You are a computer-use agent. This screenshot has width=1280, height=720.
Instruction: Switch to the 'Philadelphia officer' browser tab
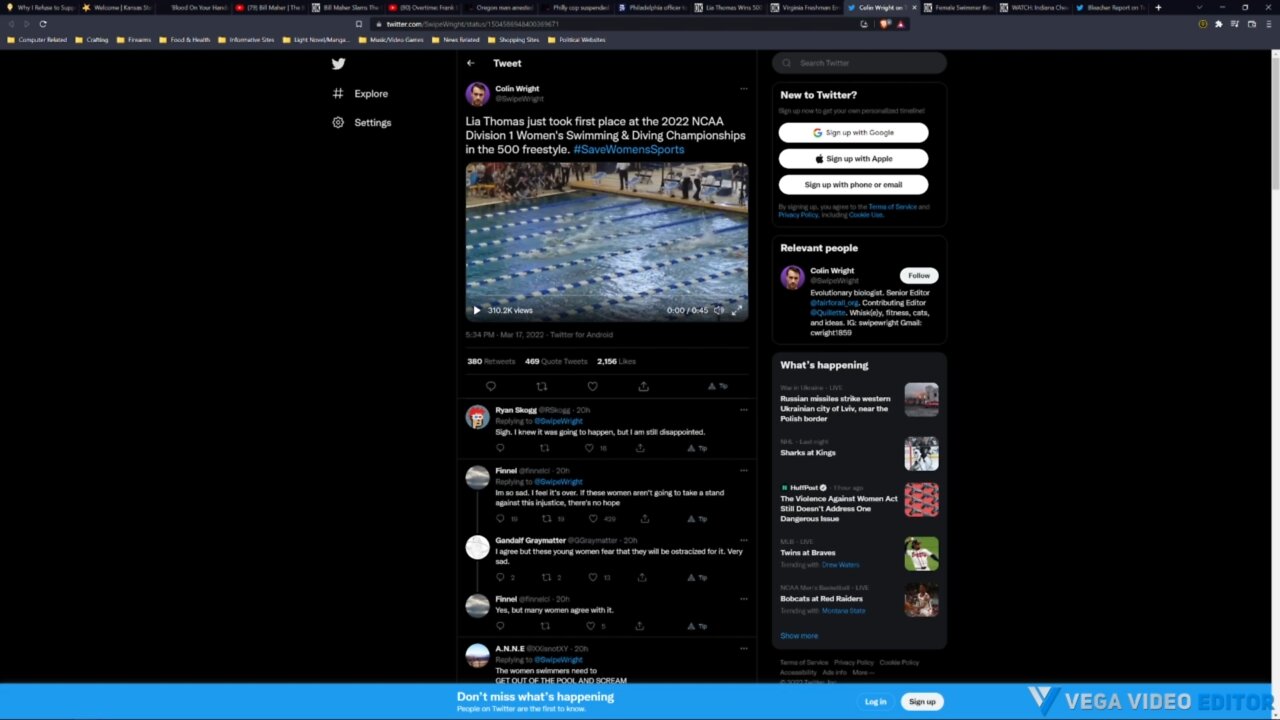pyautogui.click(x=652, y=7)
